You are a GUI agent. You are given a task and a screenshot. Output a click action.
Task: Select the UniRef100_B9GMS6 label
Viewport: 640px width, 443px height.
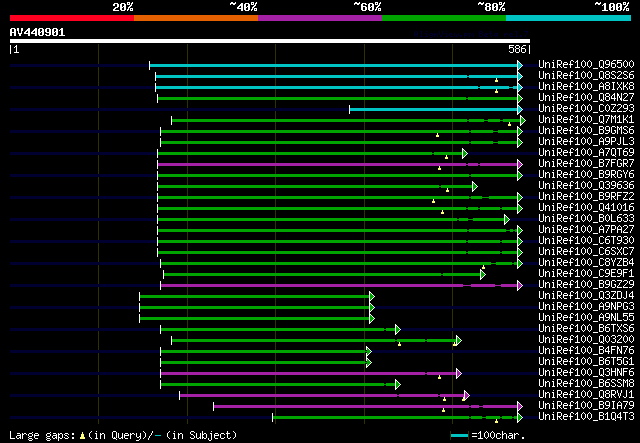click(586, 131)
